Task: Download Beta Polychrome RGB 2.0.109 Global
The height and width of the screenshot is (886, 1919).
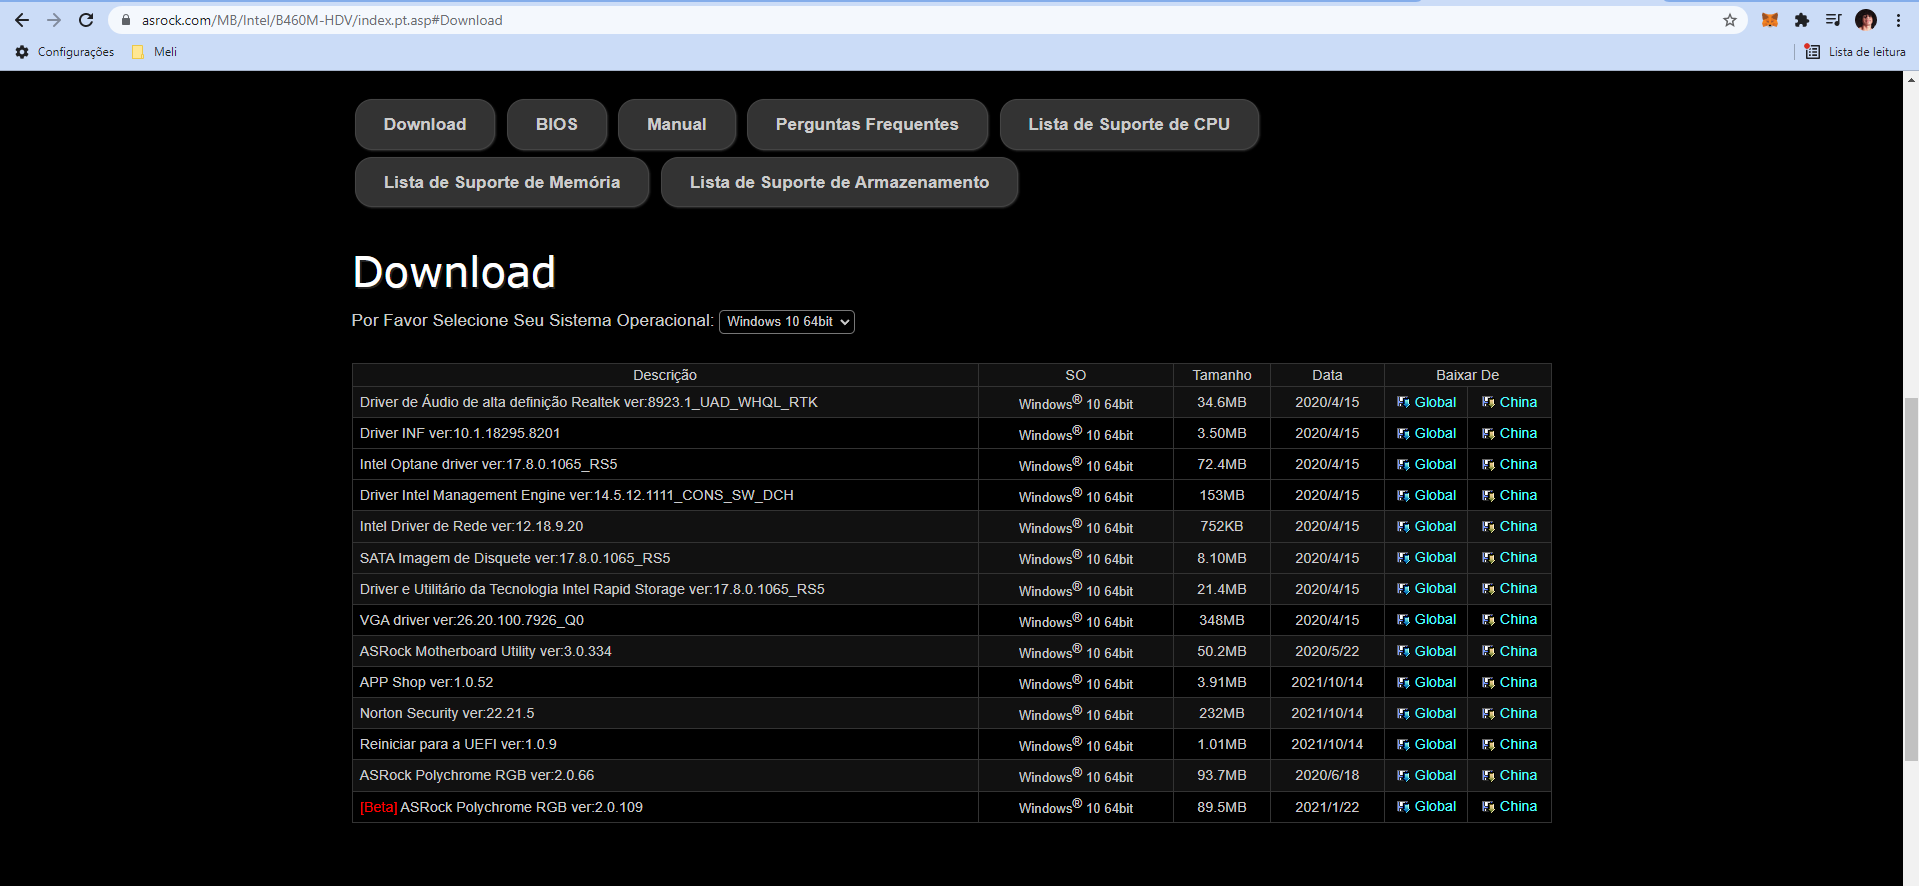Action: tap(1426, 806)
